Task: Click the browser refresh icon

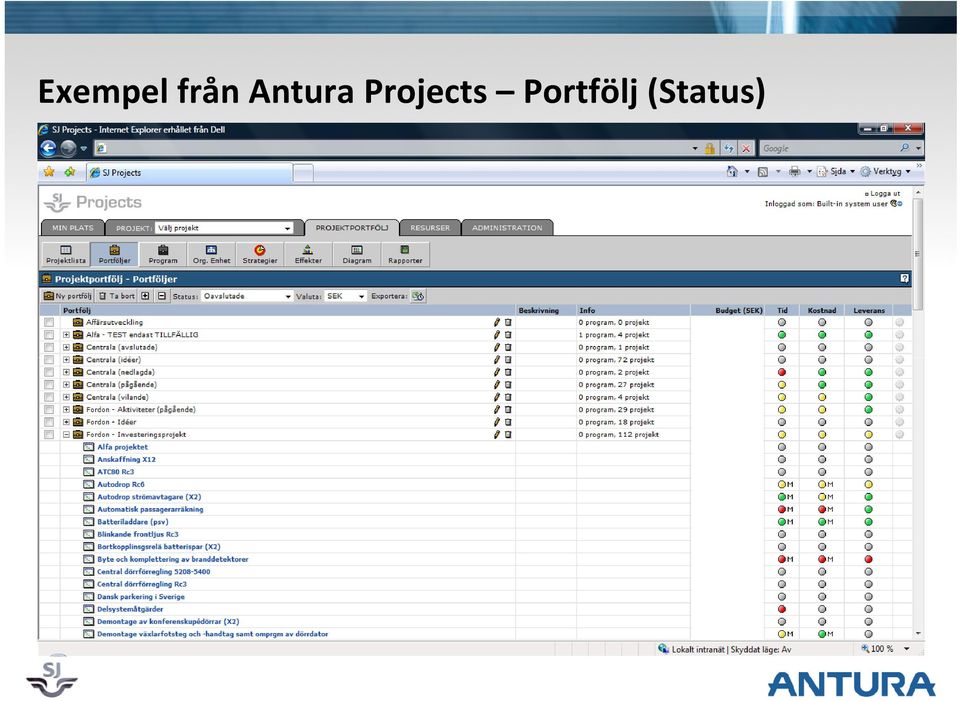Action: pyautogui.click(x=729, y=148)
